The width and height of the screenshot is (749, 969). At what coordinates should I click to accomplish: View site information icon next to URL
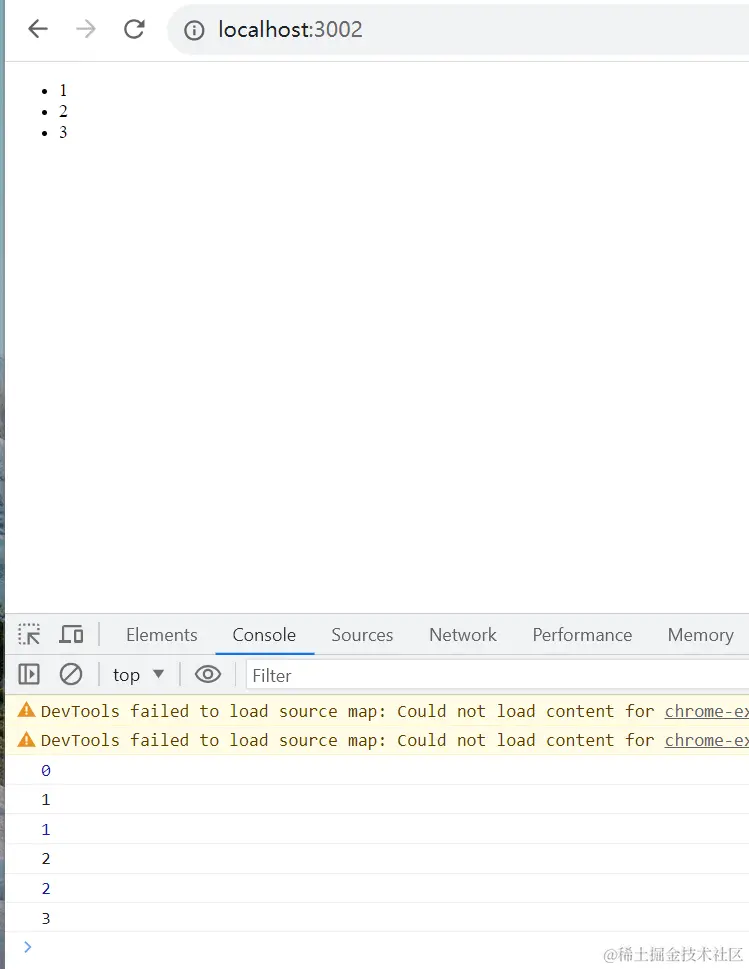point(194,30)
